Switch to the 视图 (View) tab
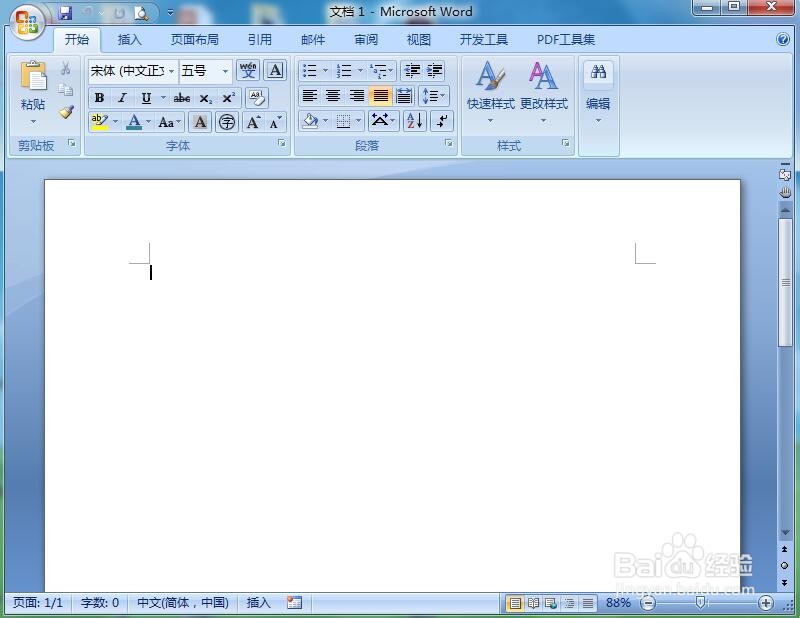 pos(418,39)
